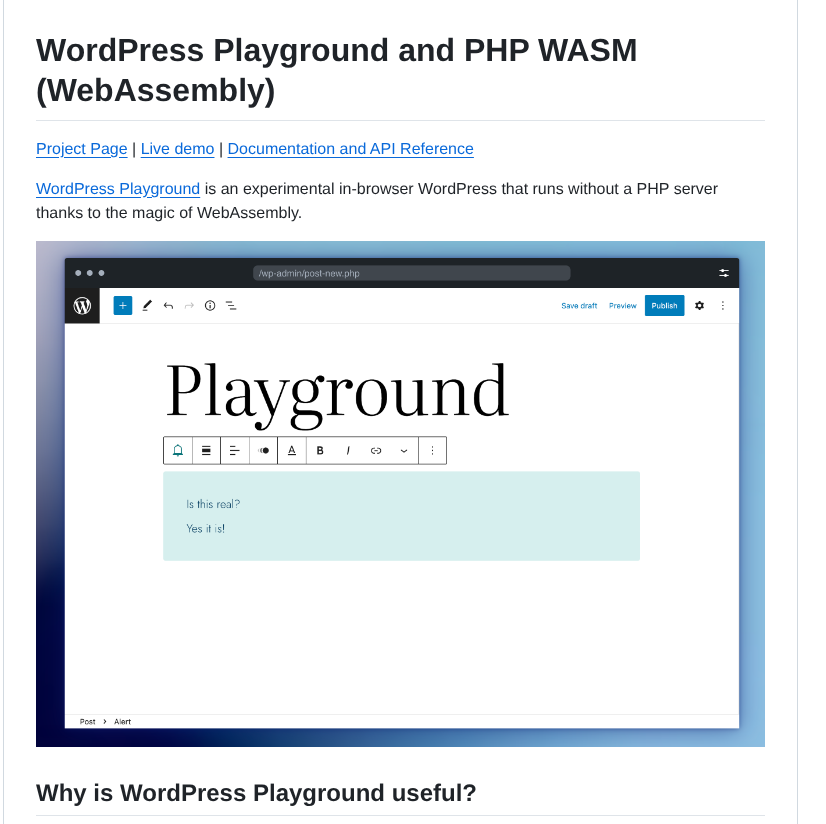This screenshot has height=824, width=826.
Task: Click the /wp-admin/post-new.php address bar
Action: (411, 273)
